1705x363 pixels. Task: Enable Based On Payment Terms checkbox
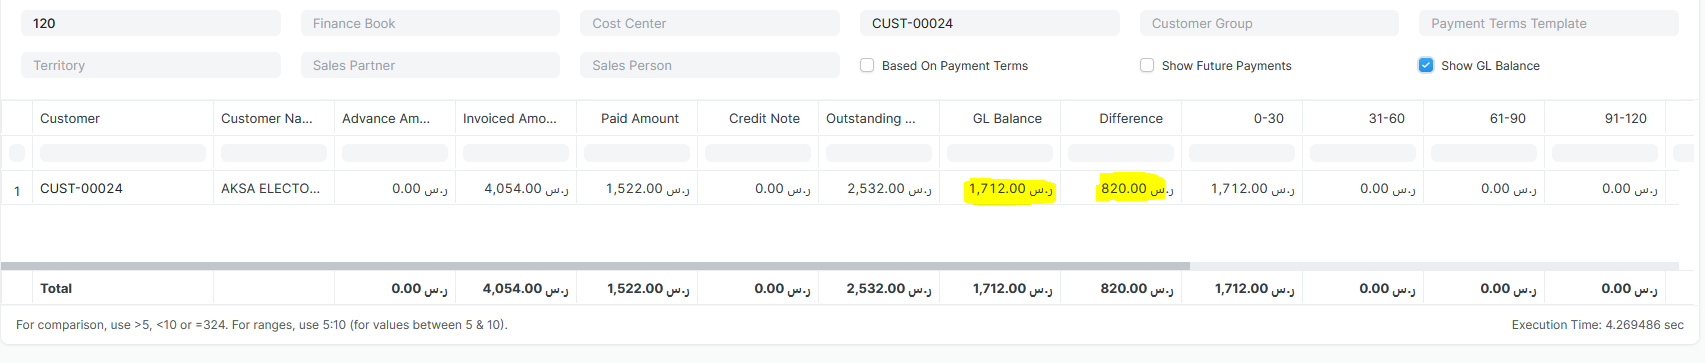point(867,65)
